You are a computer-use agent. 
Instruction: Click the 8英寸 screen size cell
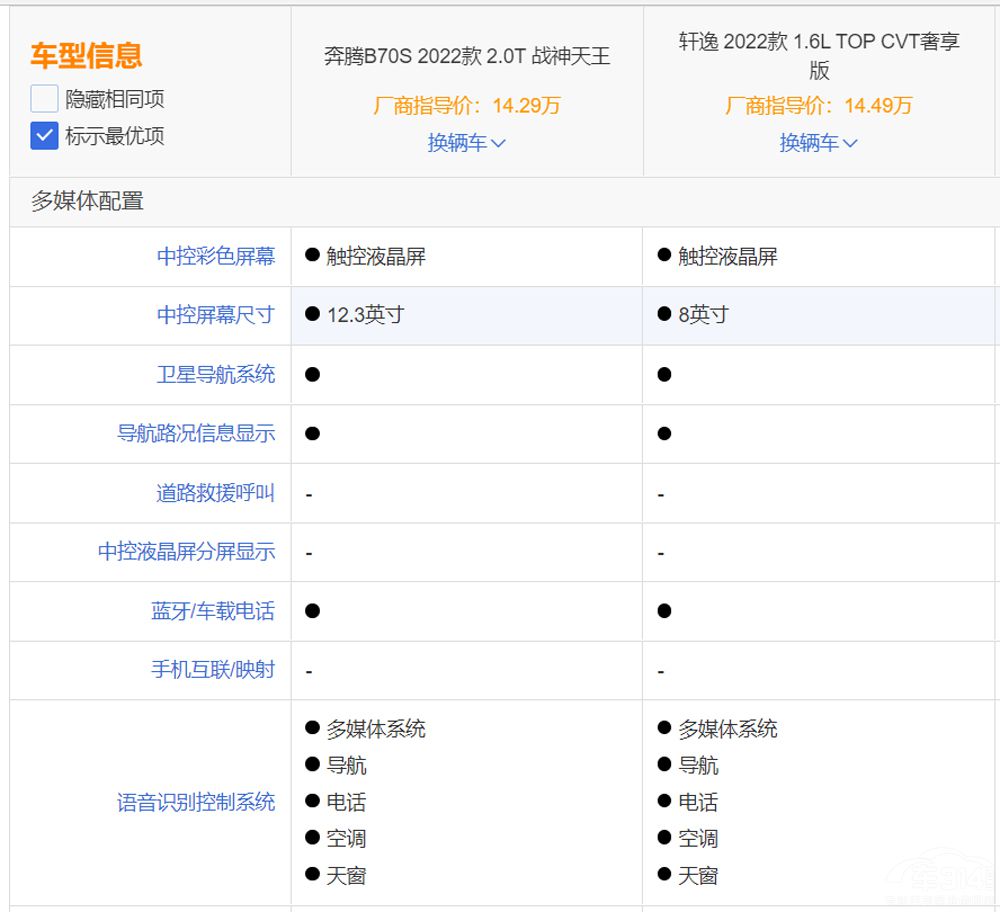[703, 315]
